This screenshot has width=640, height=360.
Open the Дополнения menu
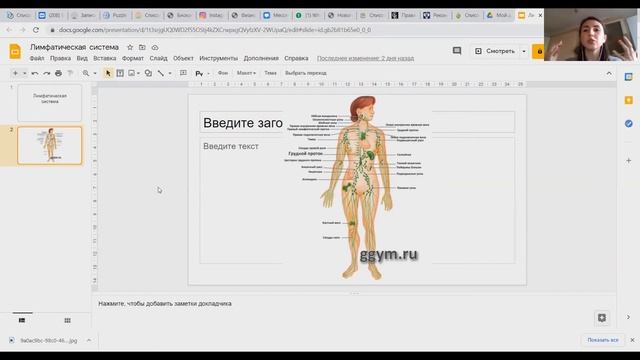[x=261, y=58]
